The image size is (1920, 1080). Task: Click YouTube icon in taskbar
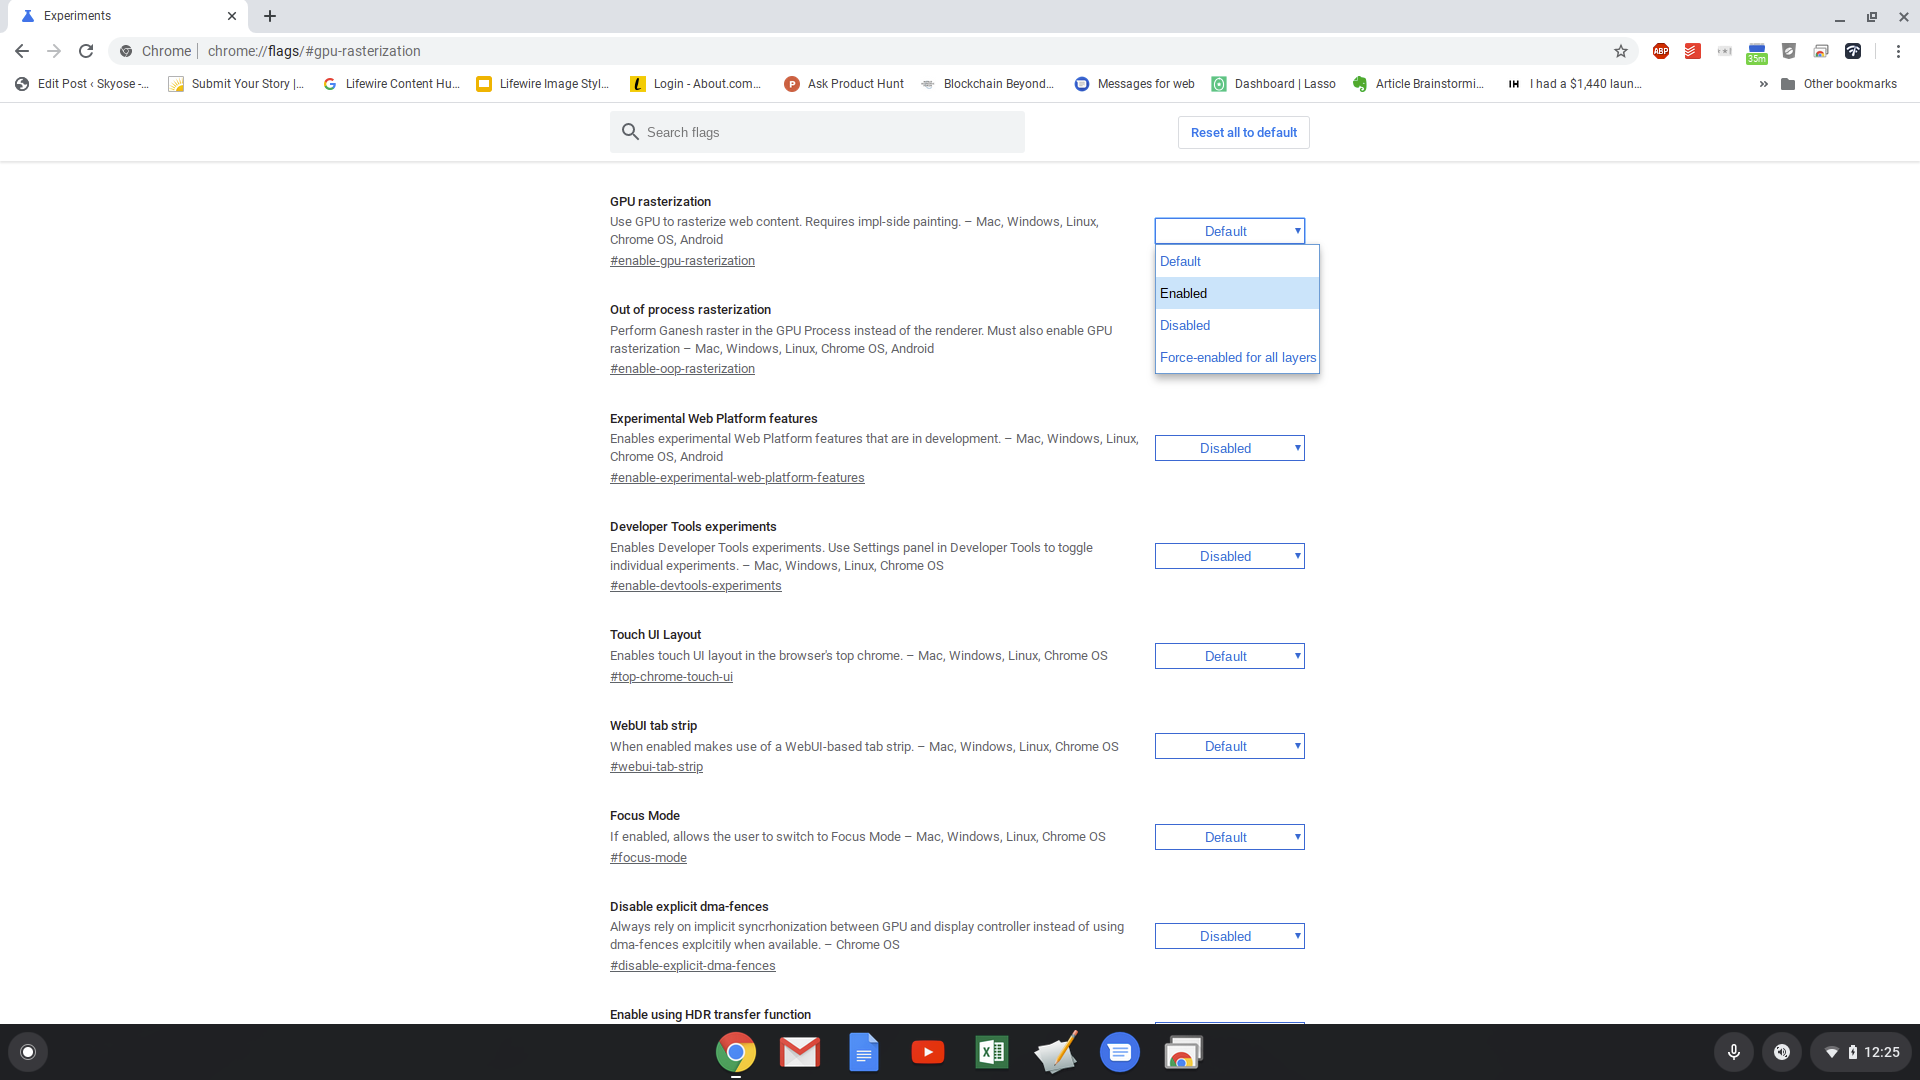click(926, 1051)
